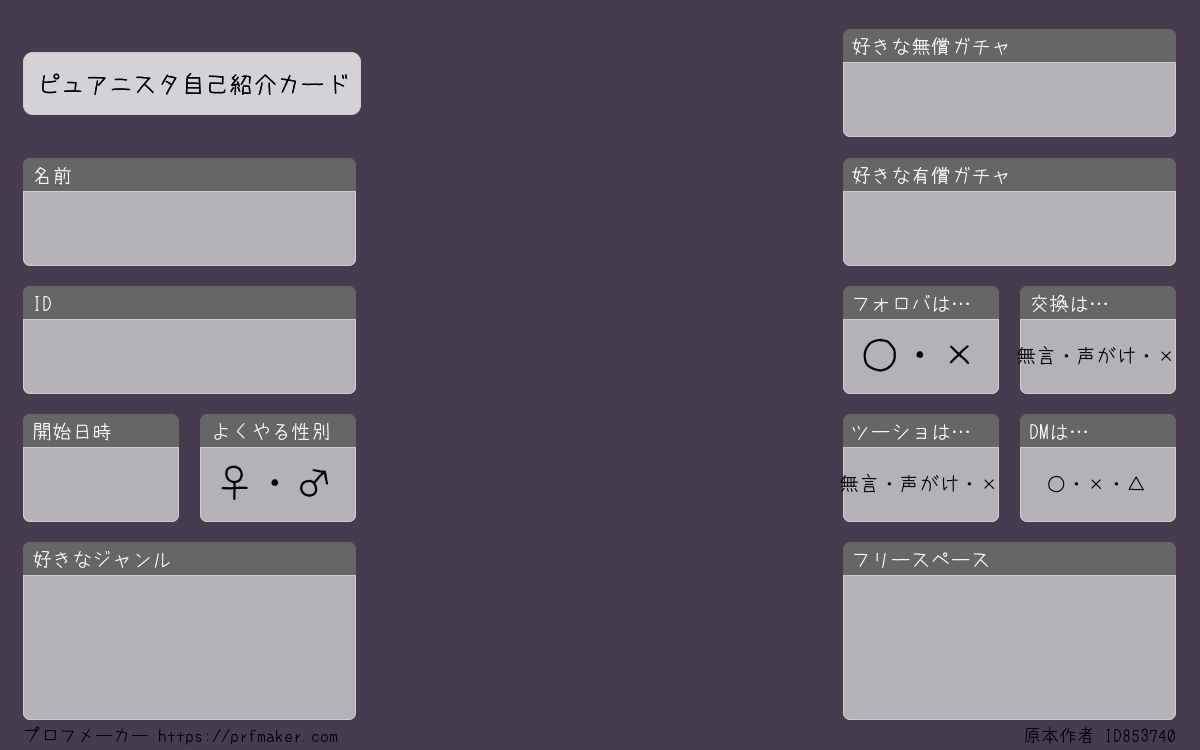
Task: Select the female symbol under よくやる性別
Action: tap(234, 483)
